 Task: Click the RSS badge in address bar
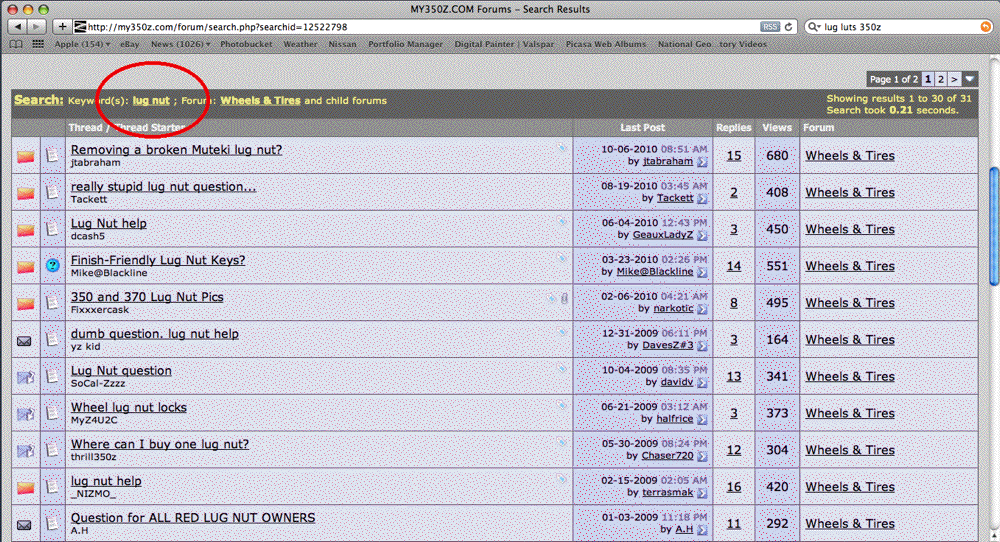770,26
